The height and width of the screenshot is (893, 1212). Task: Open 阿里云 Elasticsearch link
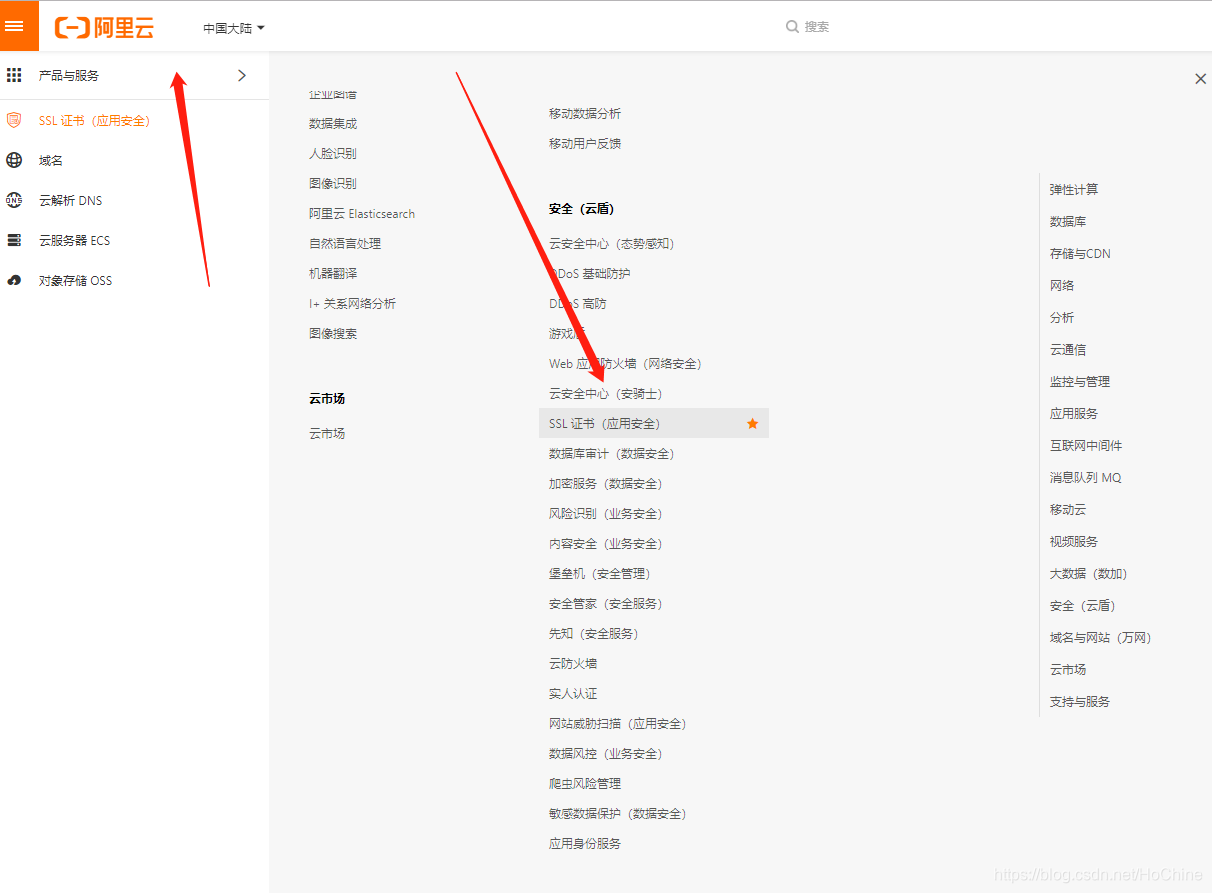pos(362,214)
